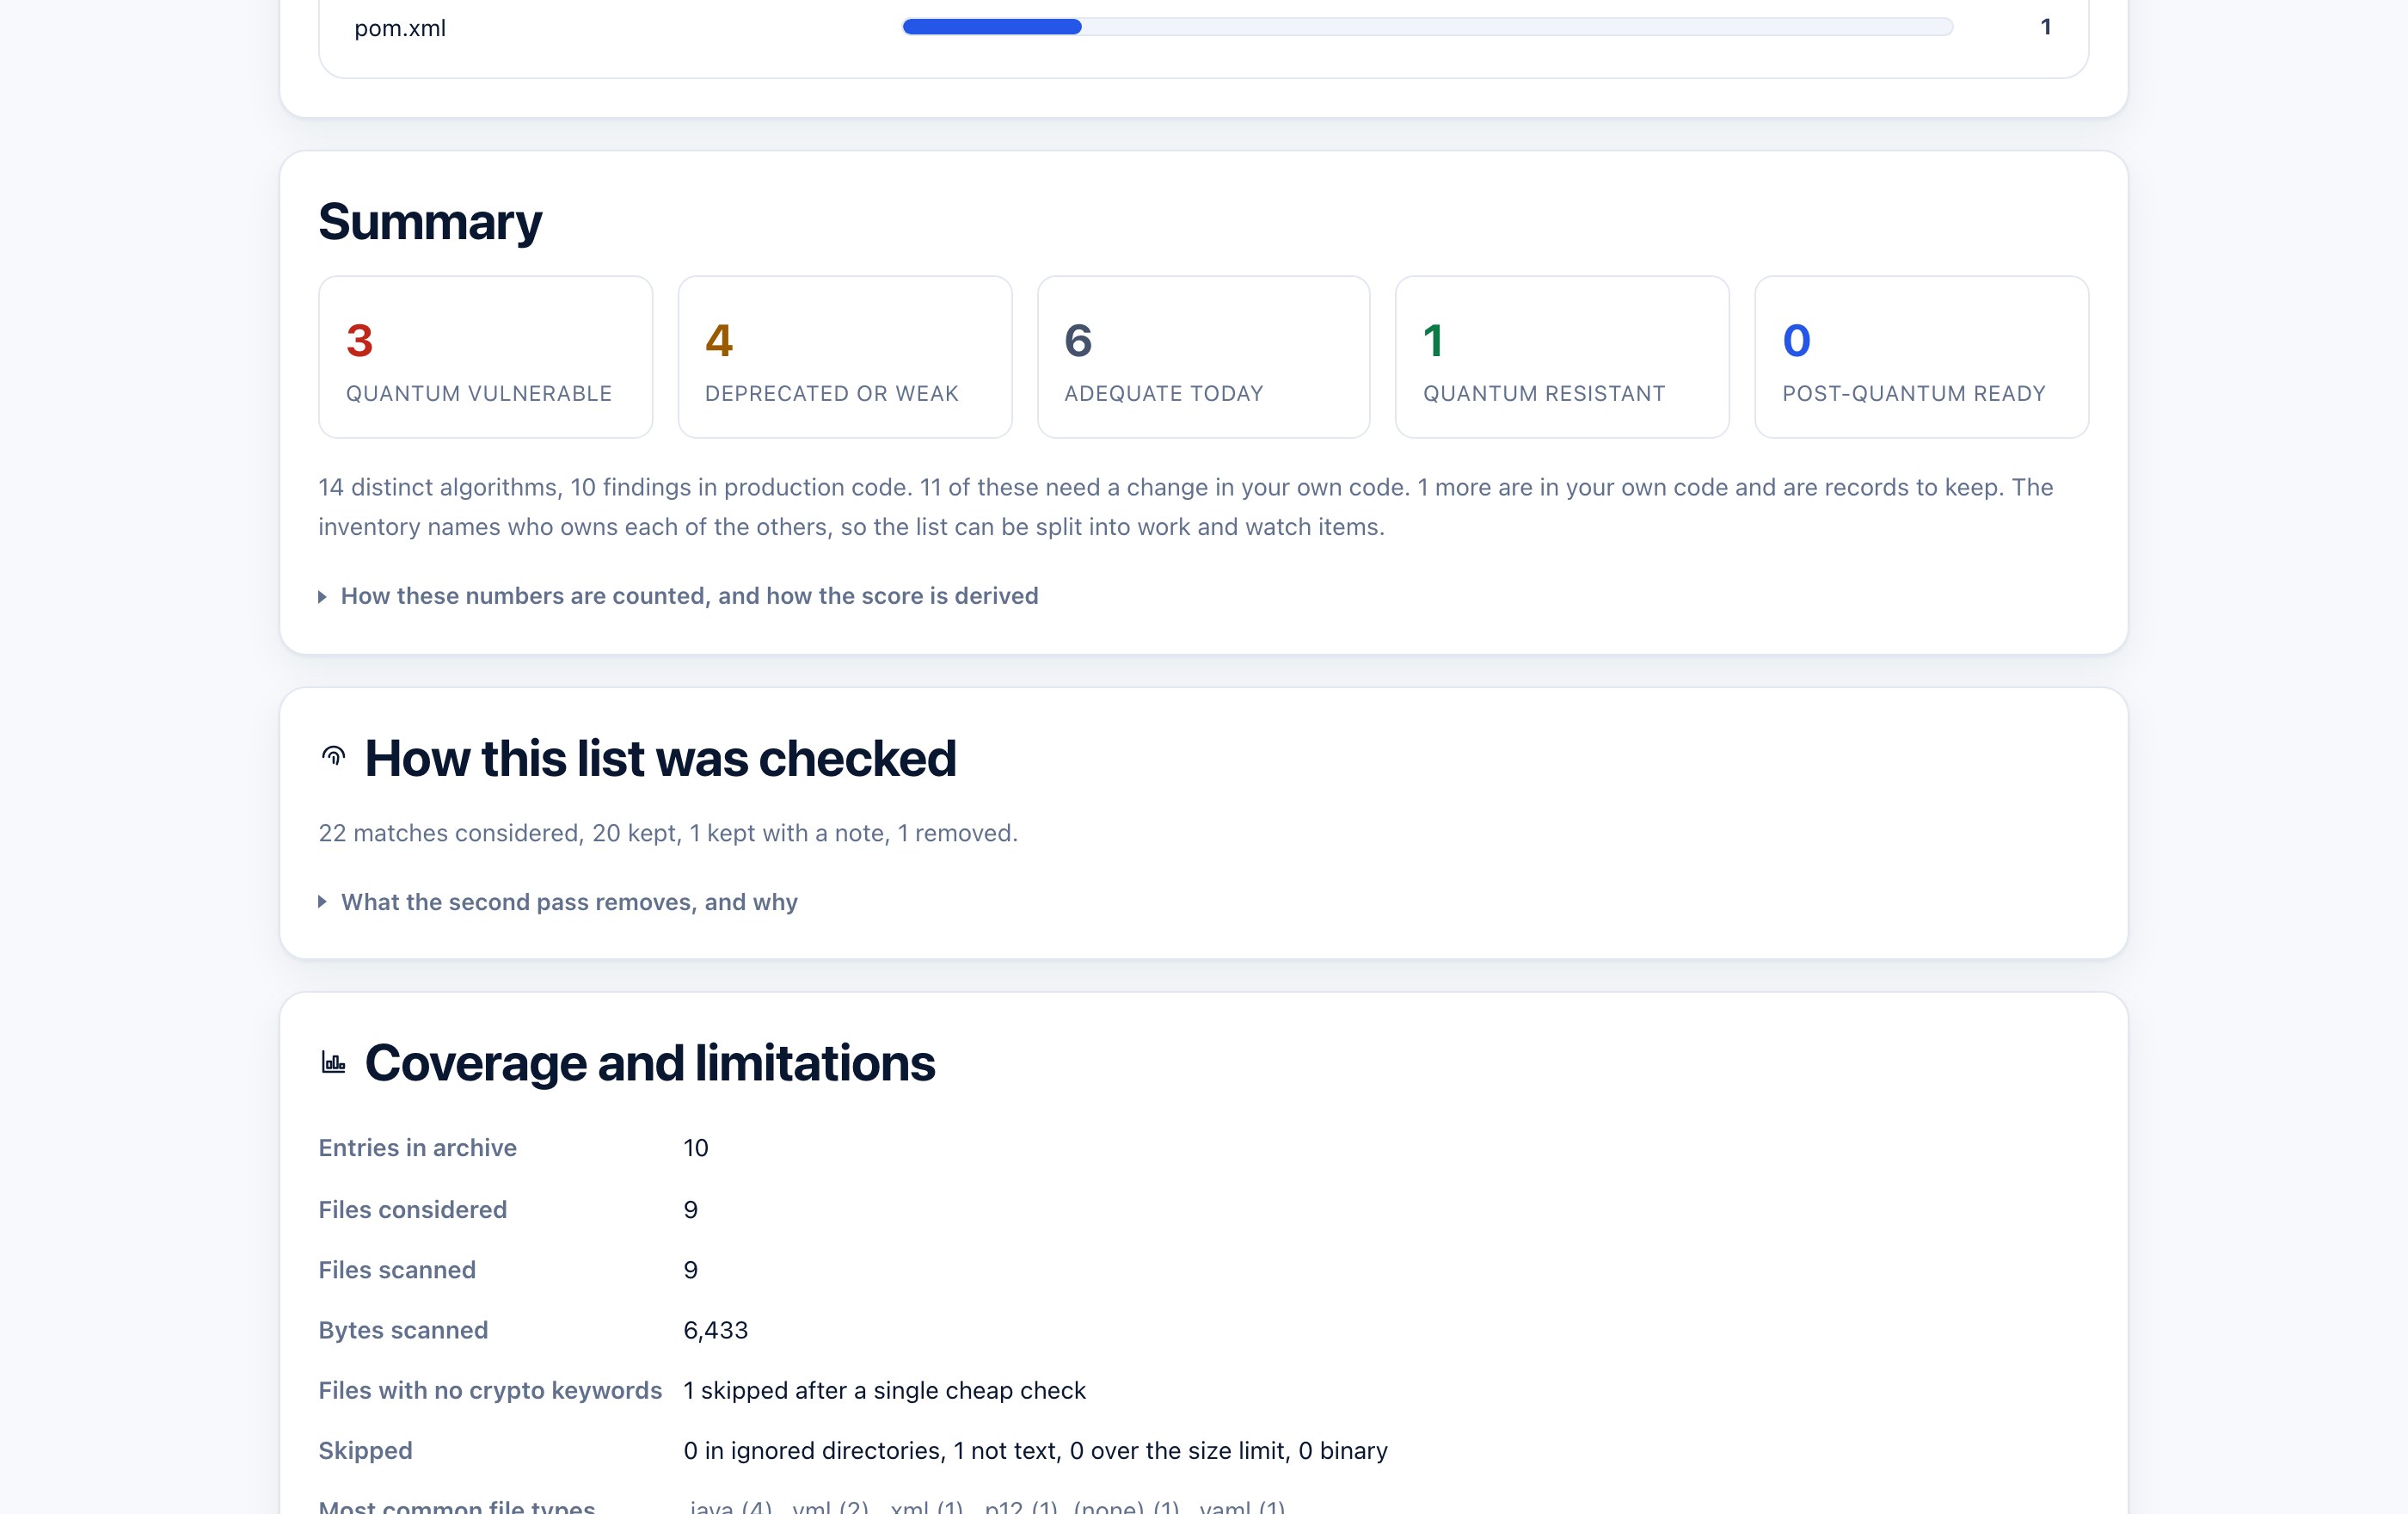Screen dimensions: 2408x1514
Task: Click the Entries in archive label
Action: [417, 1148]
